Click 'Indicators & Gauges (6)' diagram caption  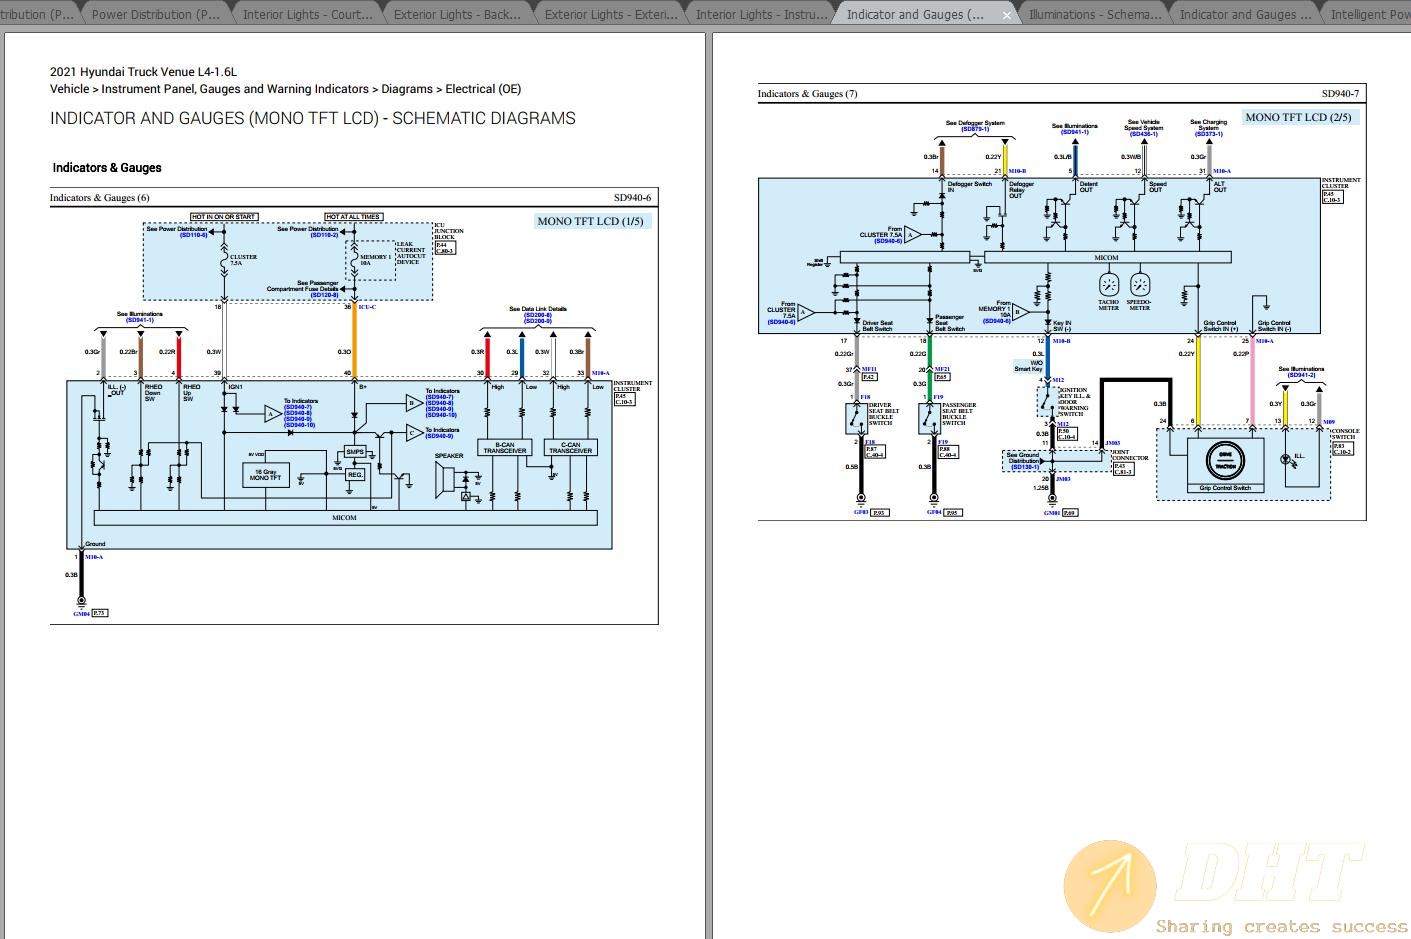(x=100, y=198)
